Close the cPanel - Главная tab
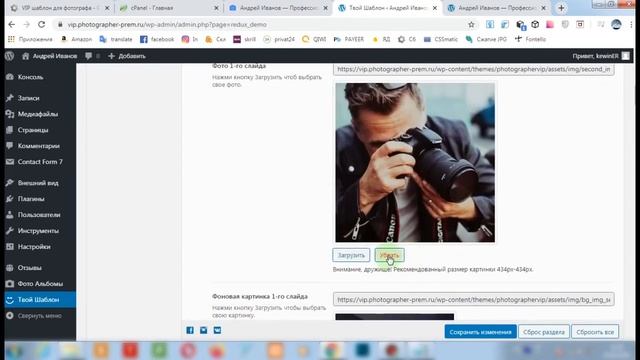This screenshot has height=360, width=640. click(x=216, y=8)
